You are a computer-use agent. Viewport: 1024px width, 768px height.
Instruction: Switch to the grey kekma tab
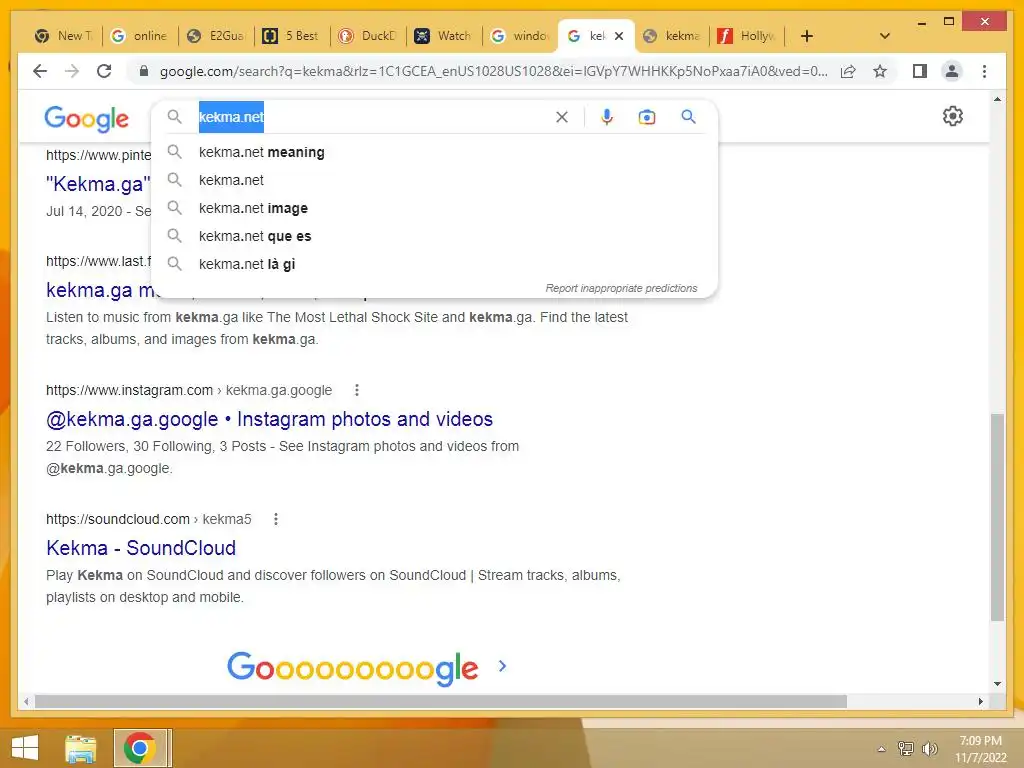tap(672, 36)
